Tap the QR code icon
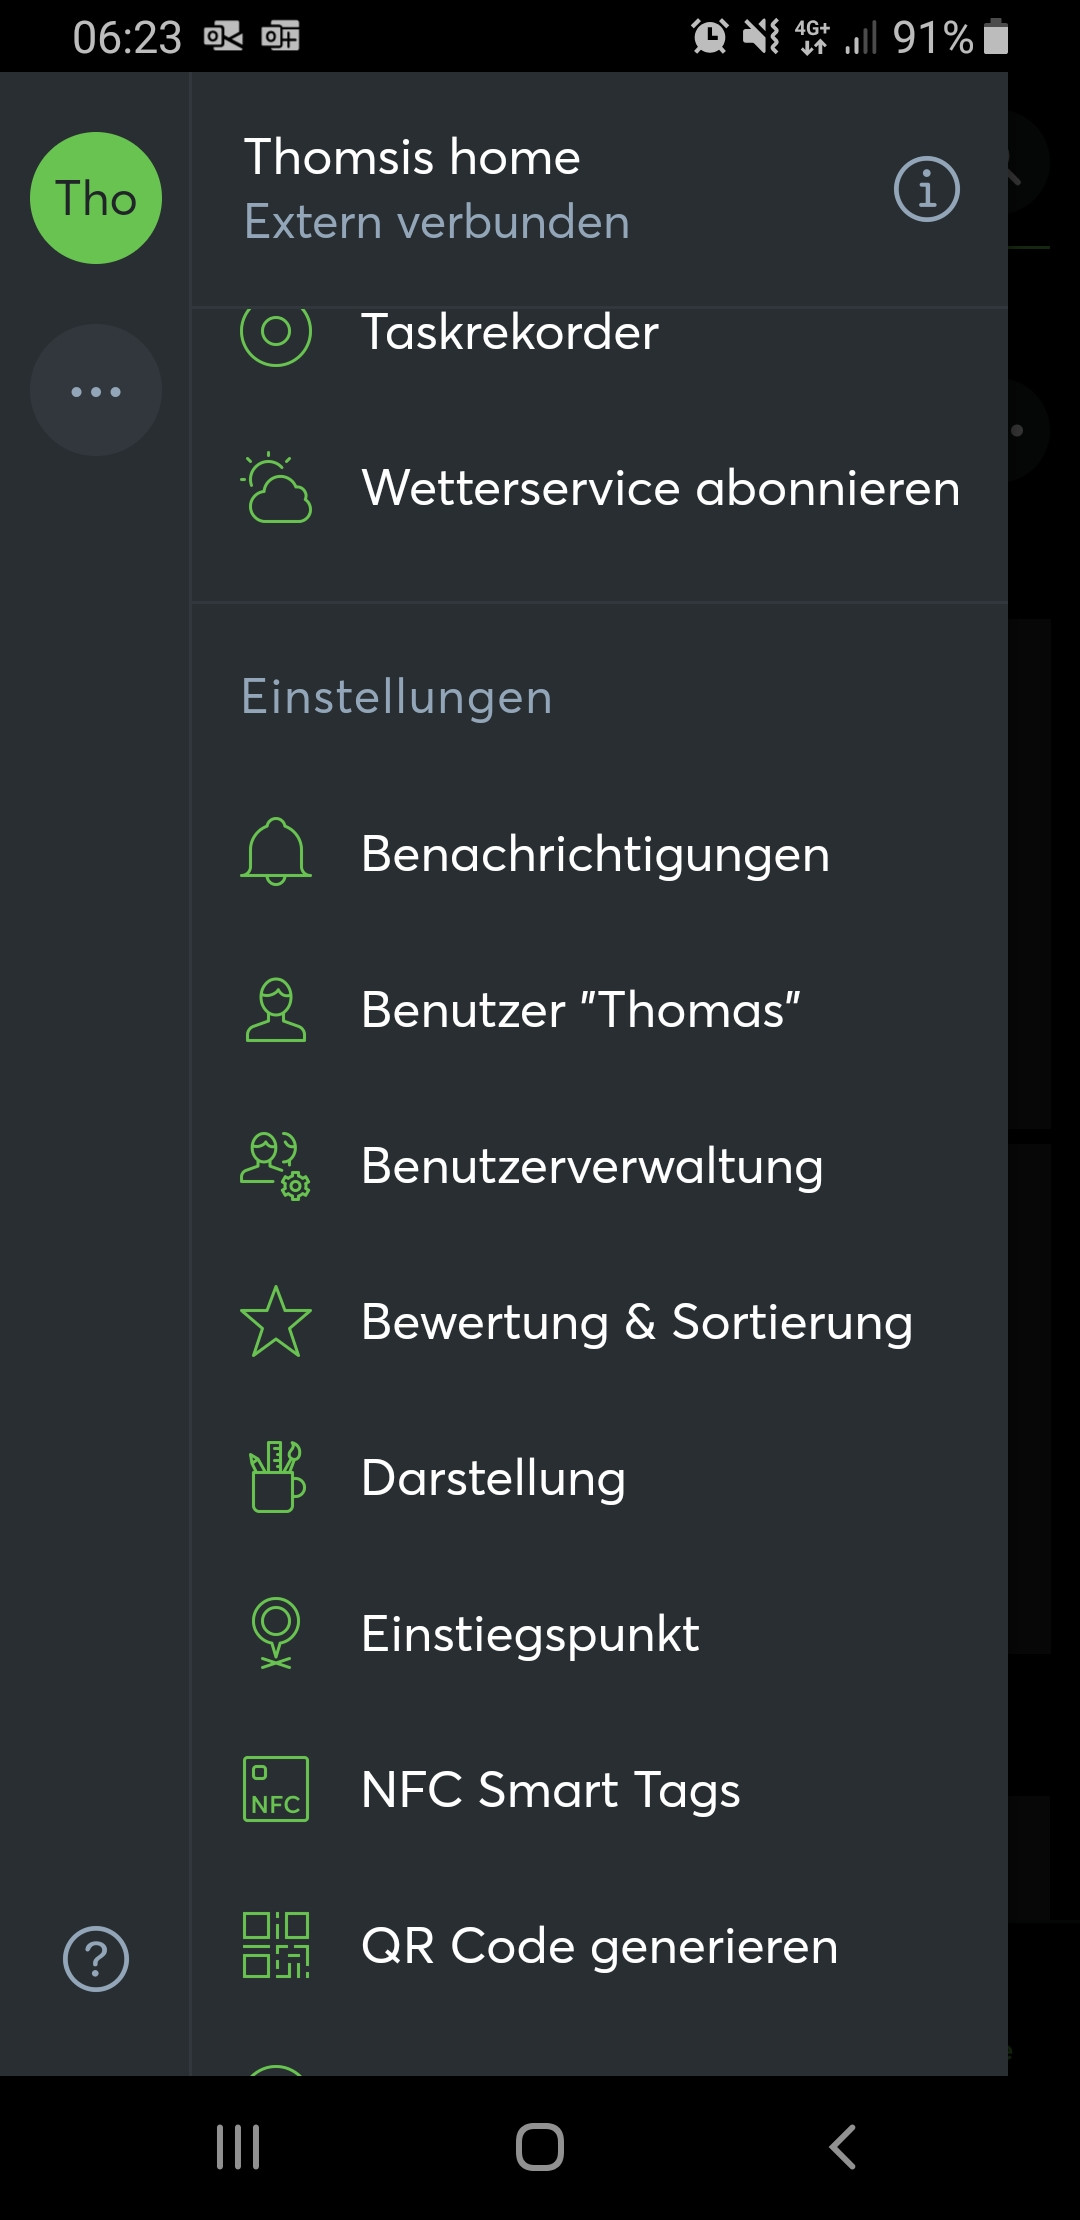The height and width of the screenshot is (2220, 1080). [276, 1945]
